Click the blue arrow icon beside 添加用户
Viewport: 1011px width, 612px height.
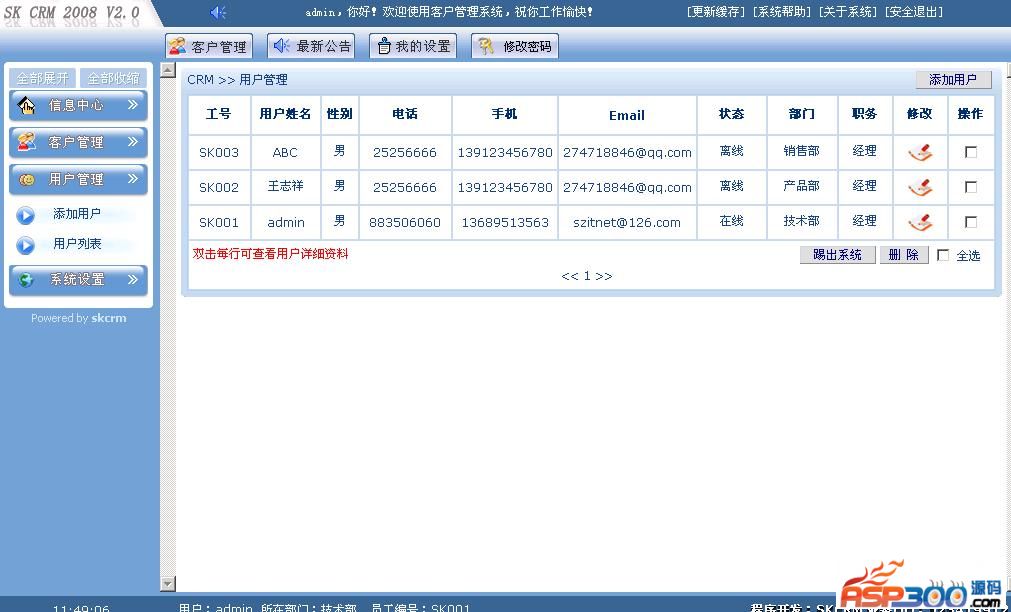coord(25,215)
